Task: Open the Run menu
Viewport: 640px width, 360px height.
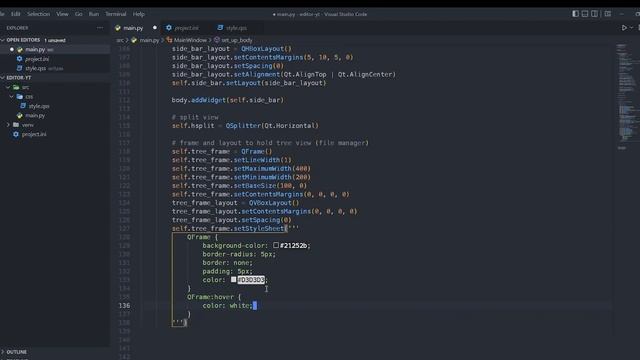Action: (93, 14)
